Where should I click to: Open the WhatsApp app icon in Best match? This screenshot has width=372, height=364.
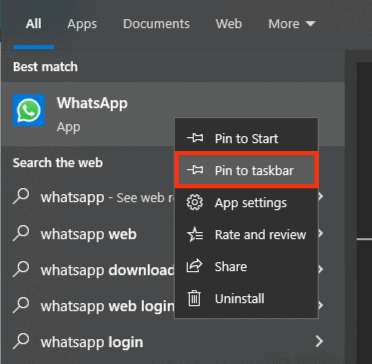[29, 110]
